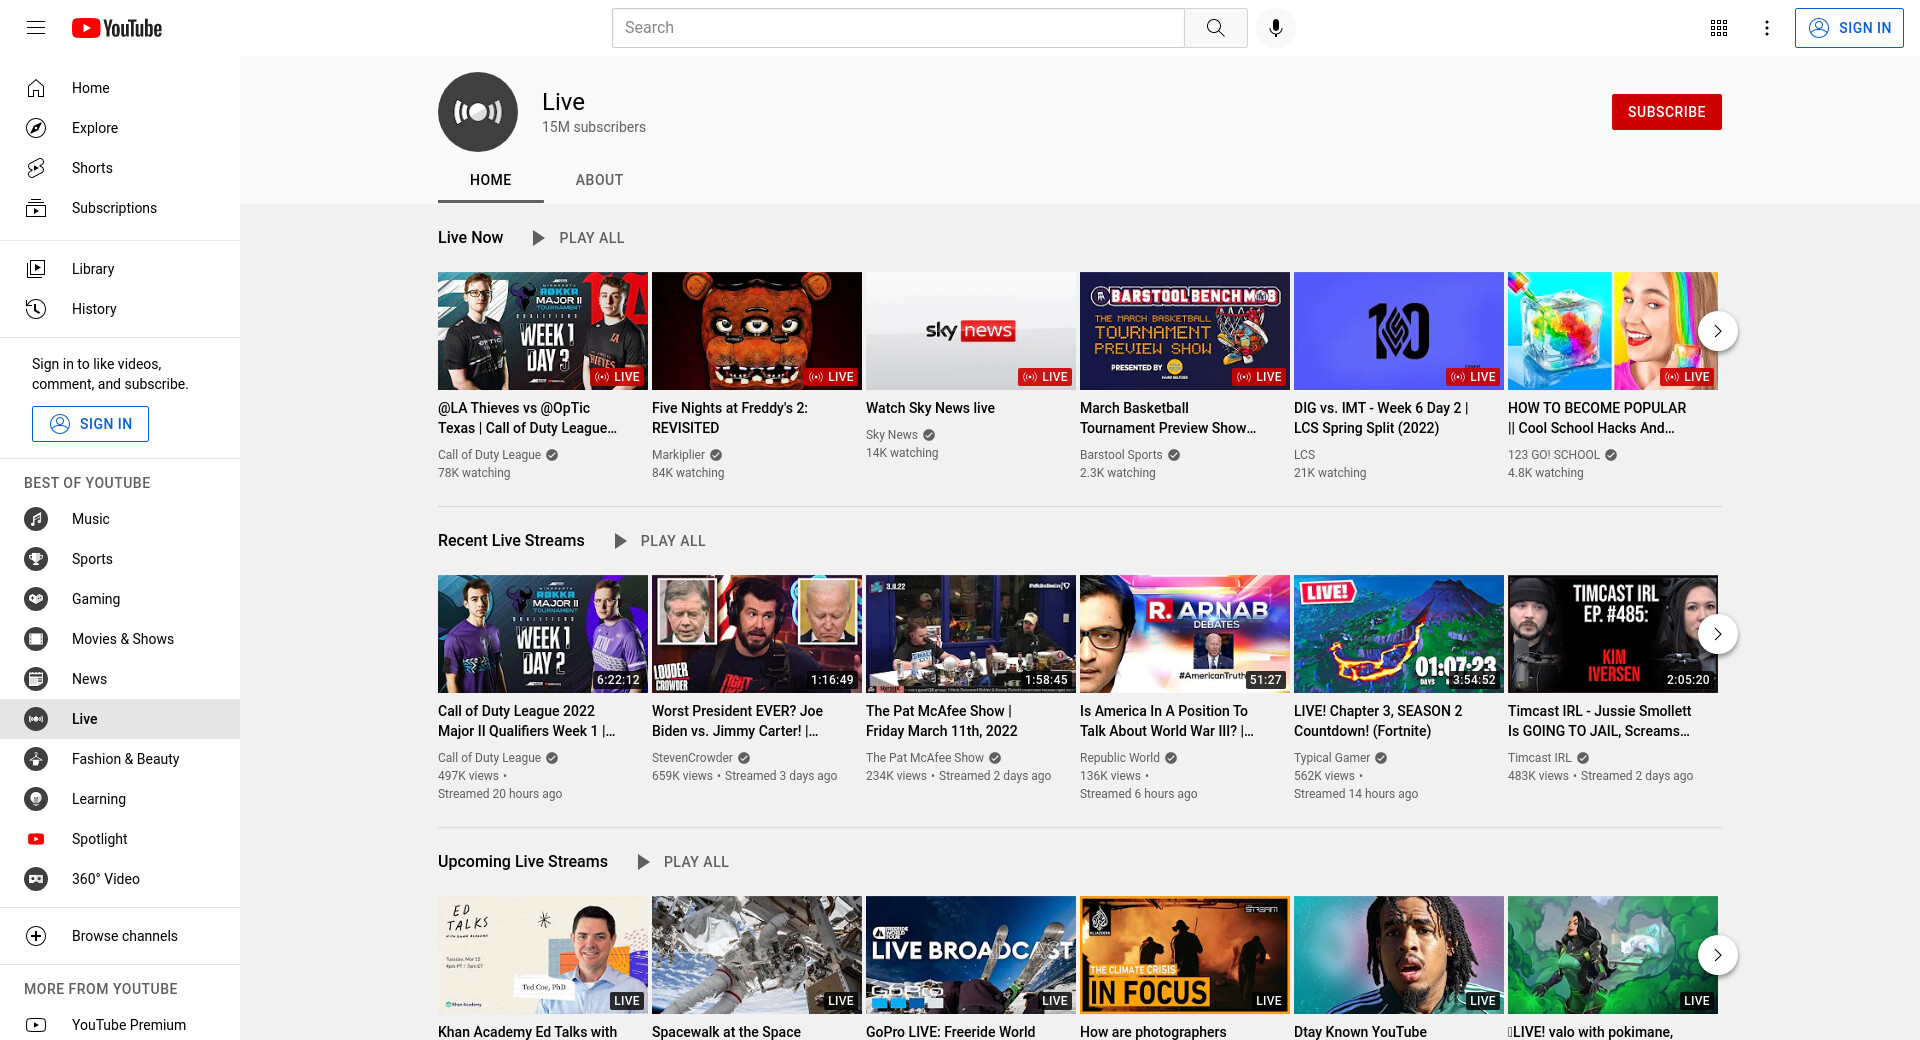Open the Typical Gamer channel link
Viewport: 1920px width, 1040px height.
(x=1332, y=758)
